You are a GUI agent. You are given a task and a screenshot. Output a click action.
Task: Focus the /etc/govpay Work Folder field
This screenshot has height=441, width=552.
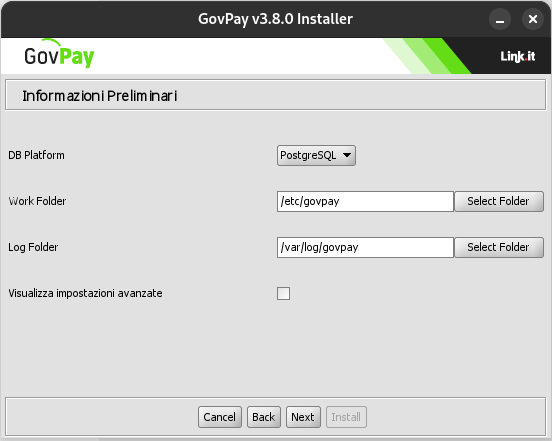click(x=365, y=201)
